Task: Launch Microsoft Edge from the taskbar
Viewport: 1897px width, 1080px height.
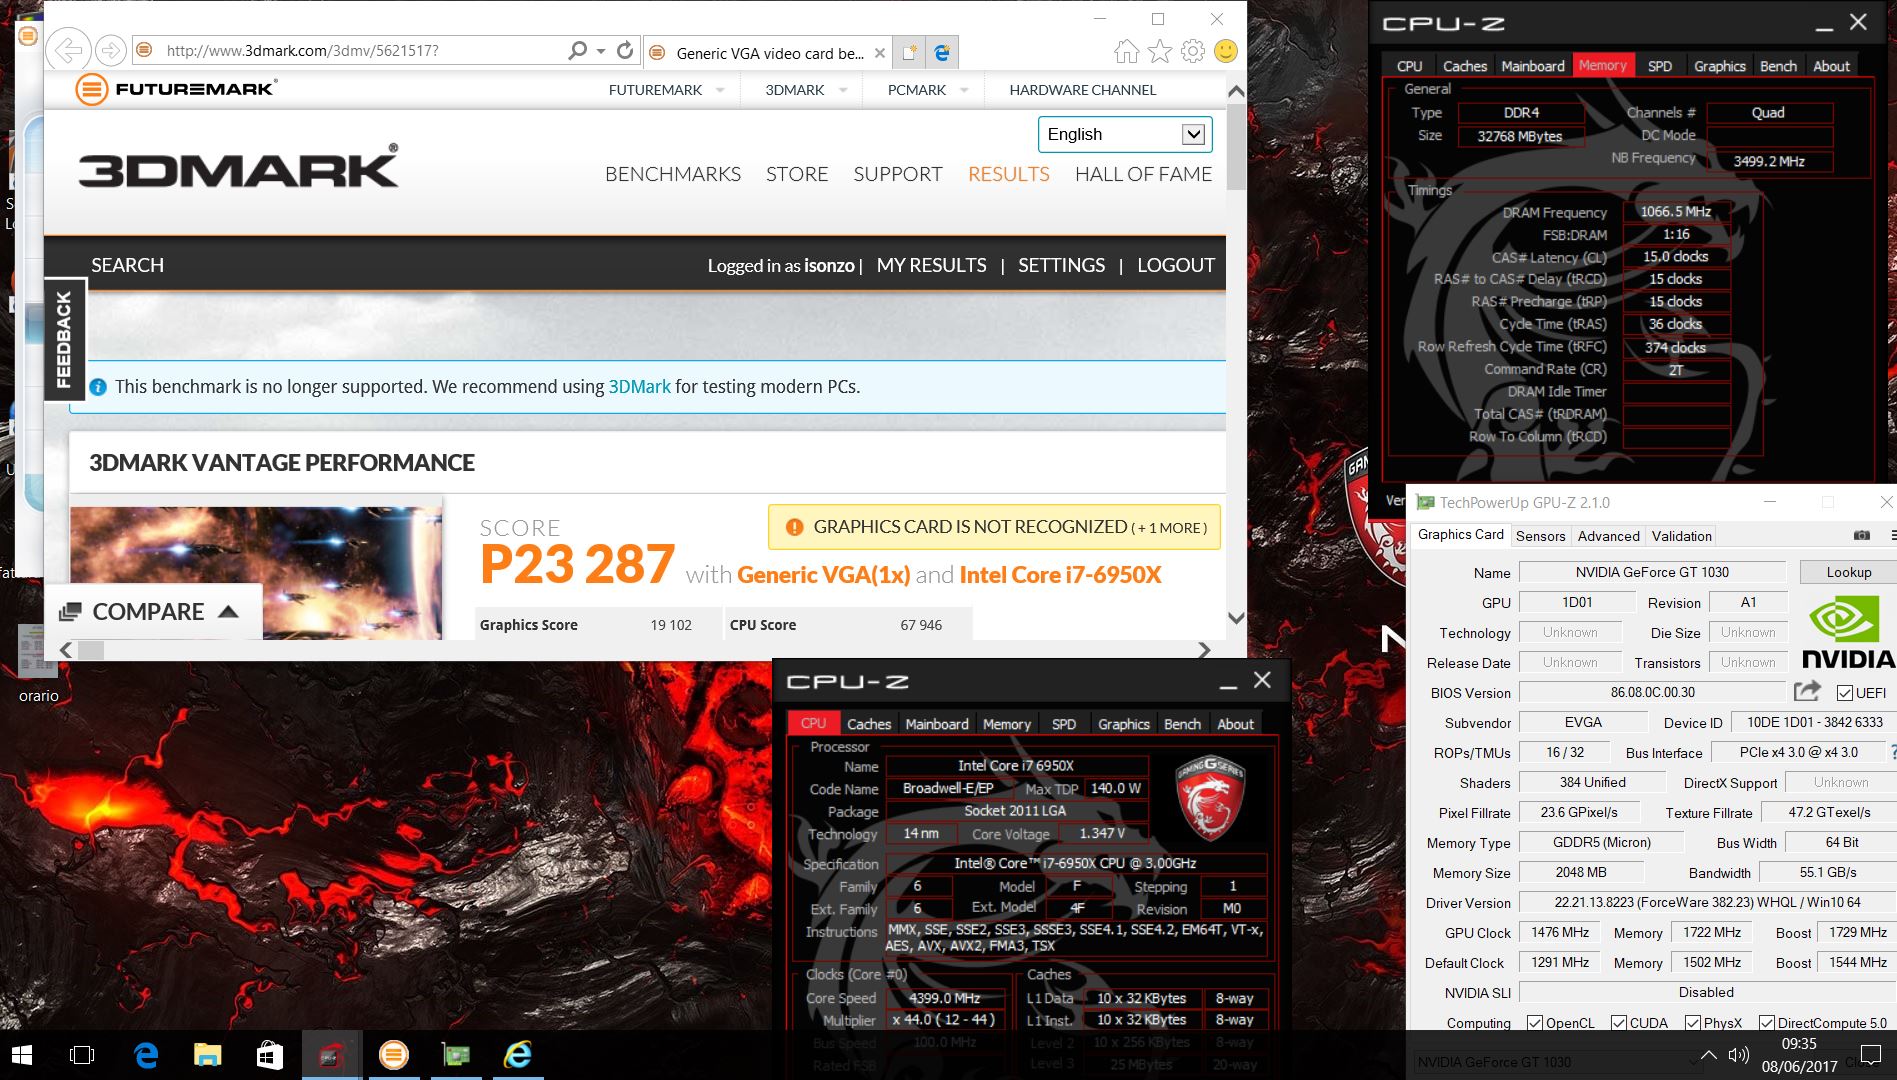Action: [146, 1055]
